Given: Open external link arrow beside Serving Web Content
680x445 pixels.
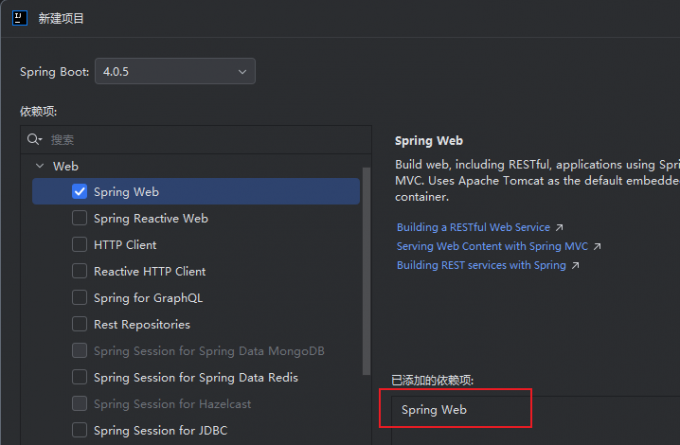Looking at the screenshot, I should click(x=597, y=246).
